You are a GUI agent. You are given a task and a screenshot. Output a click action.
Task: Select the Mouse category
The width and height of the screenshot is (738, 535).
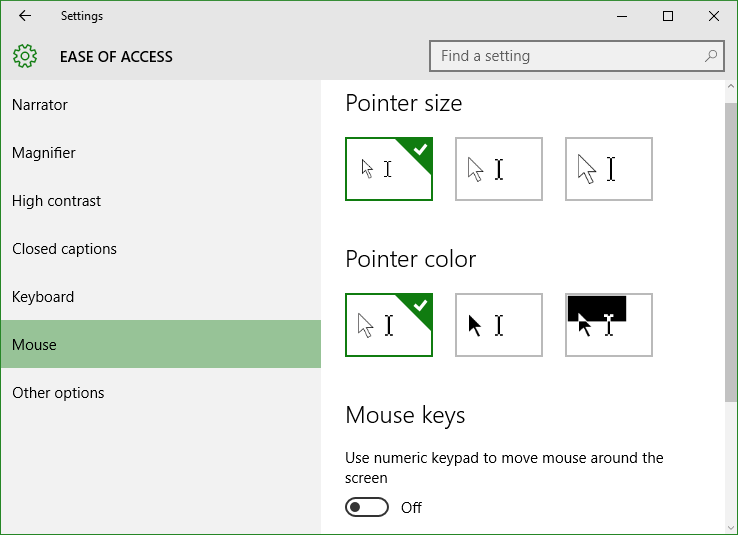click(160, 344)
